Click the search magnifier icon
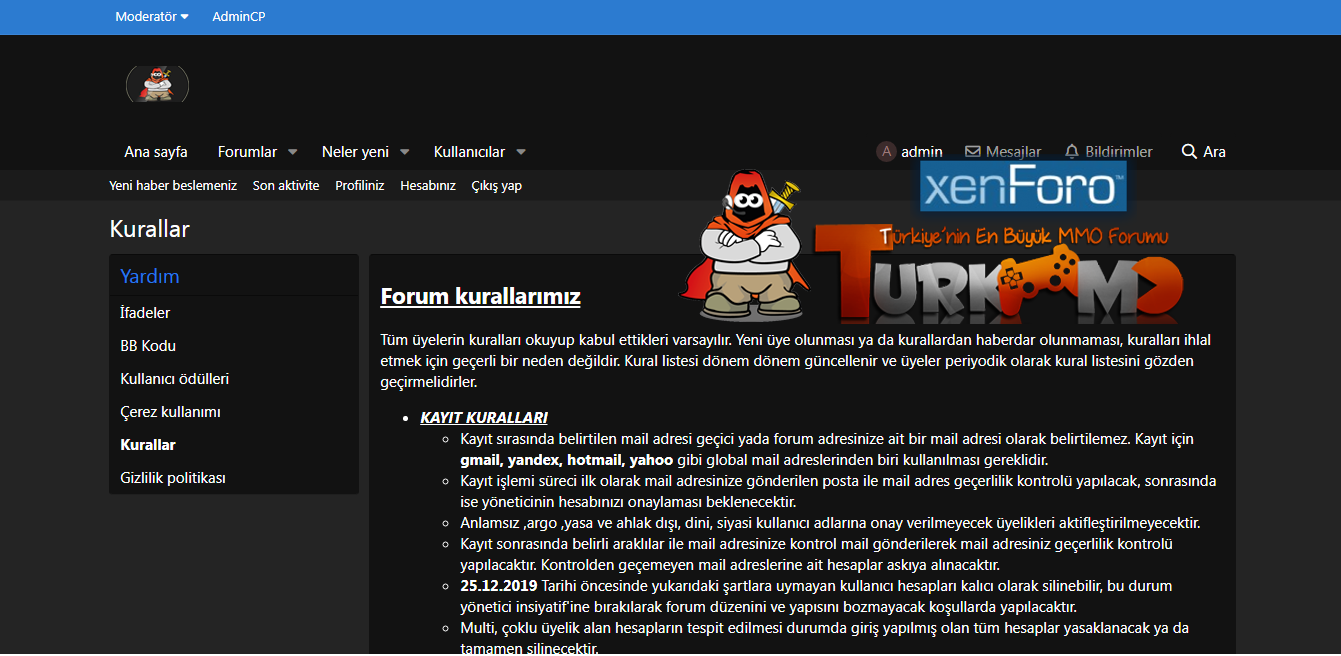 coord(1189,152)
